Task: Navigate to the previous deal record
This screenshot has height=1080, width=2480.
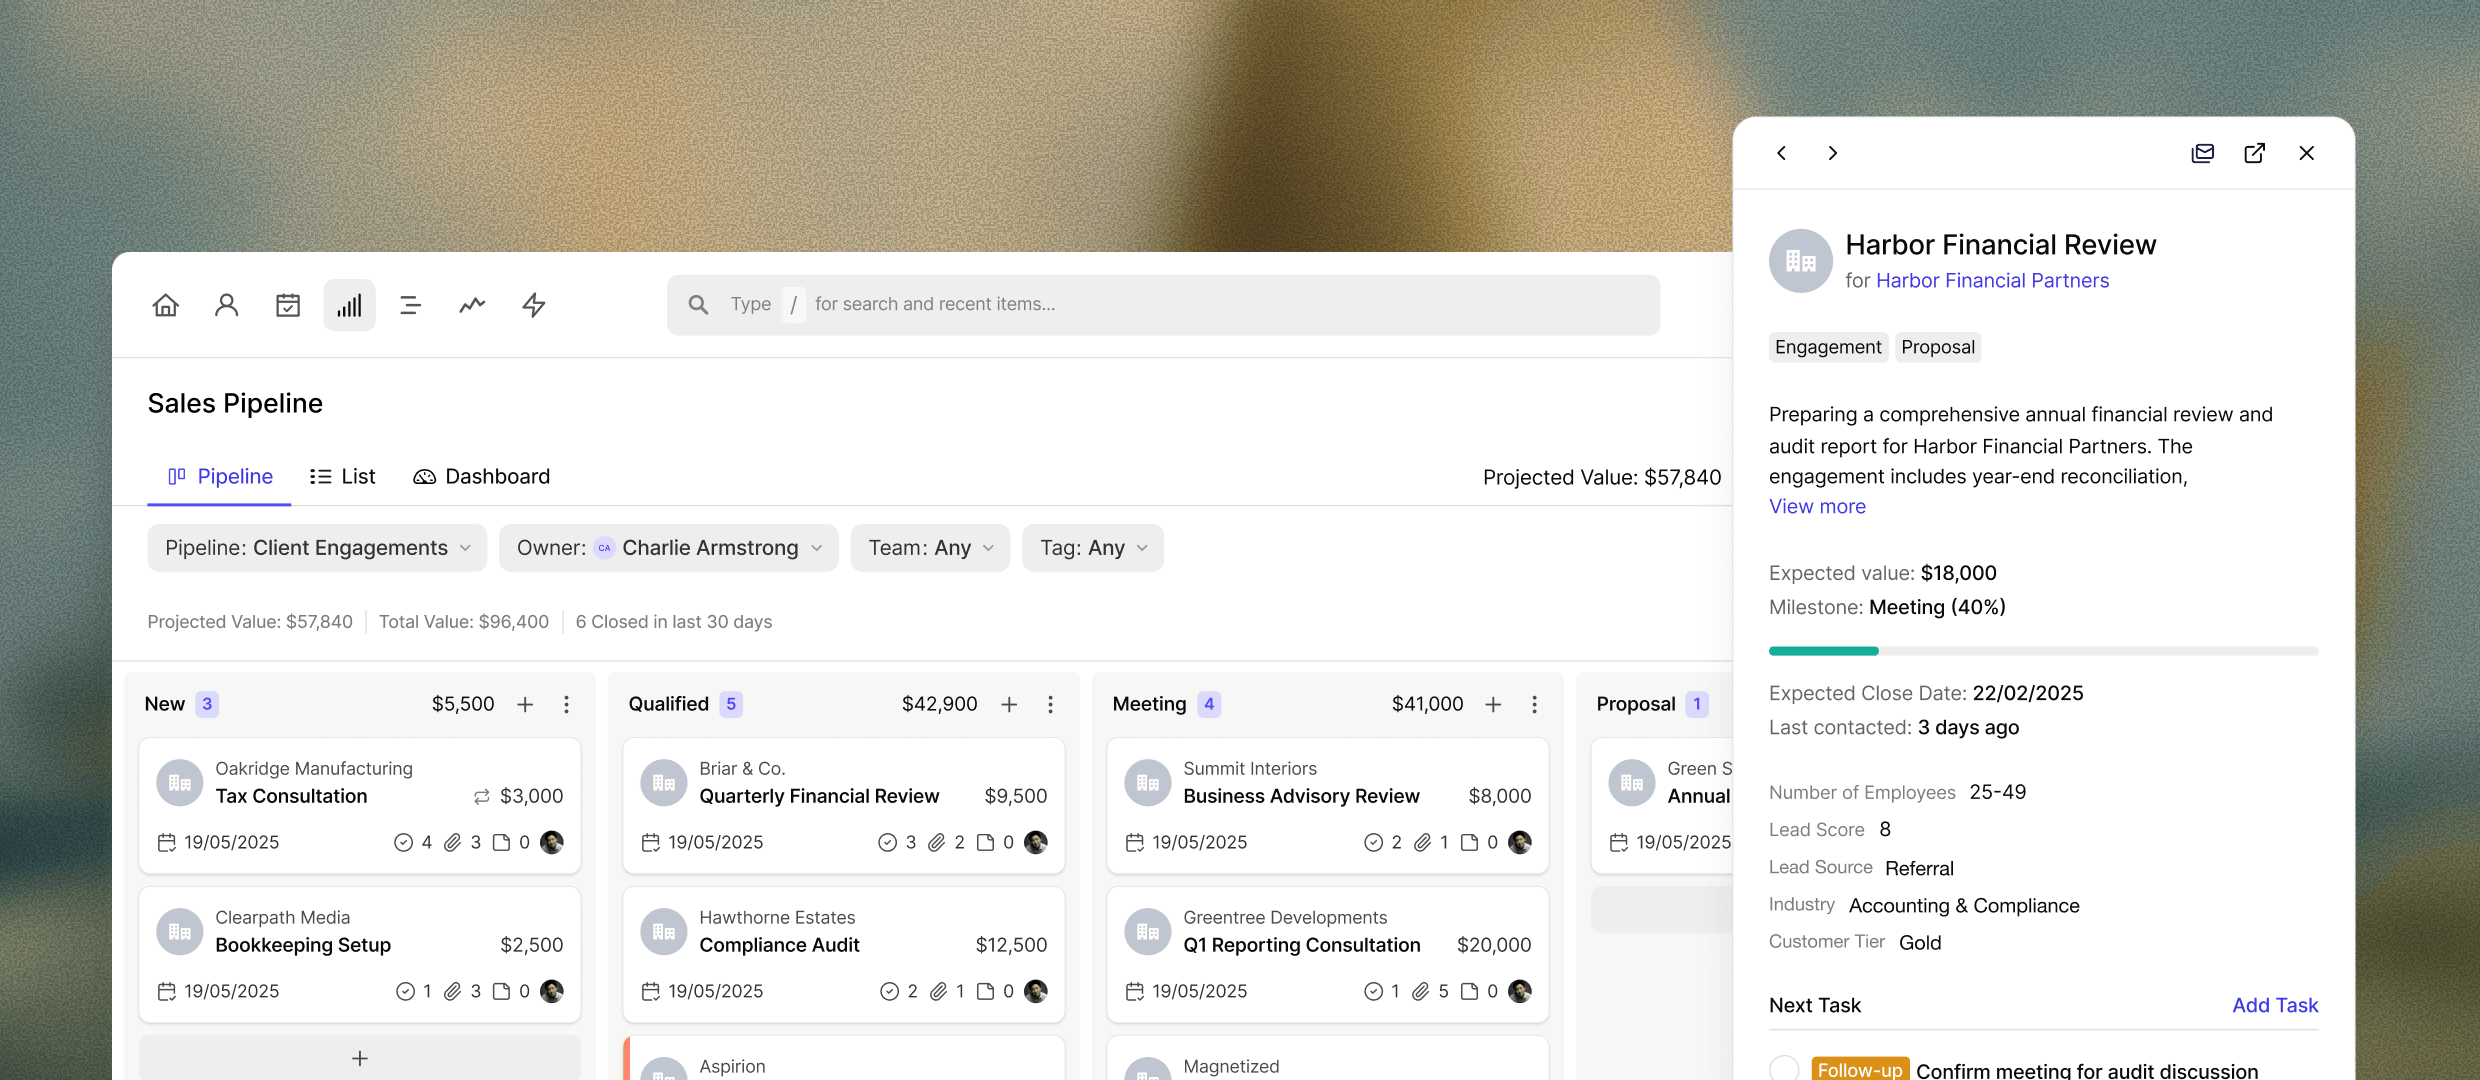Action: pos(1782,153)
